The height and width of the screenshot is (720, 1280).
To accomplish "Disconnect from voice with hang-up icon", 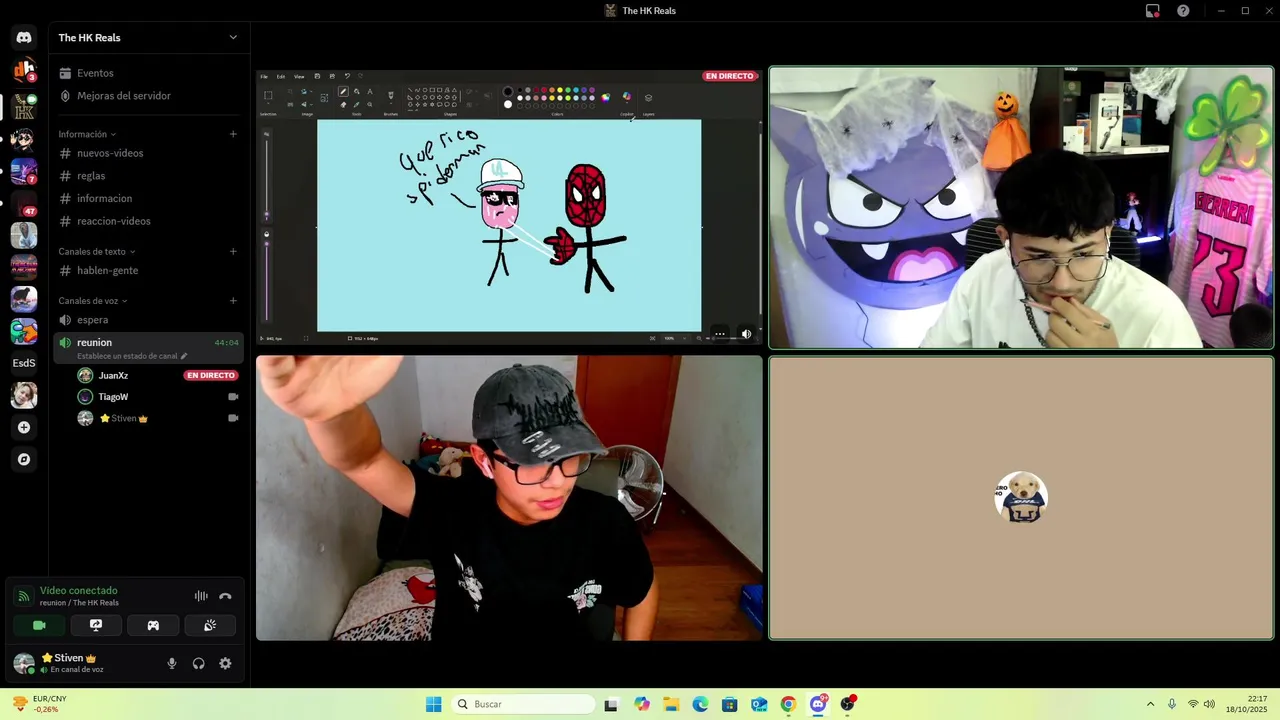I will coord(225,596).
